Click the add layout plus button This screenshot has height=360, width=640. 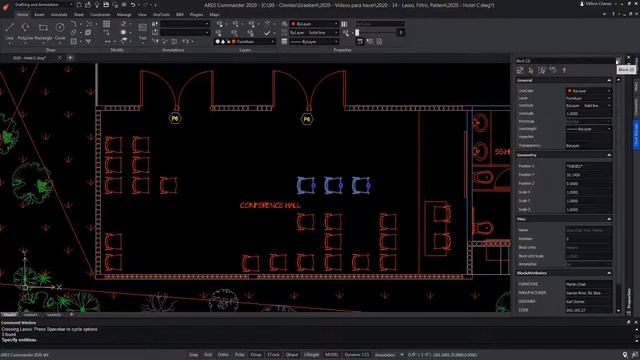coord(71,315)
